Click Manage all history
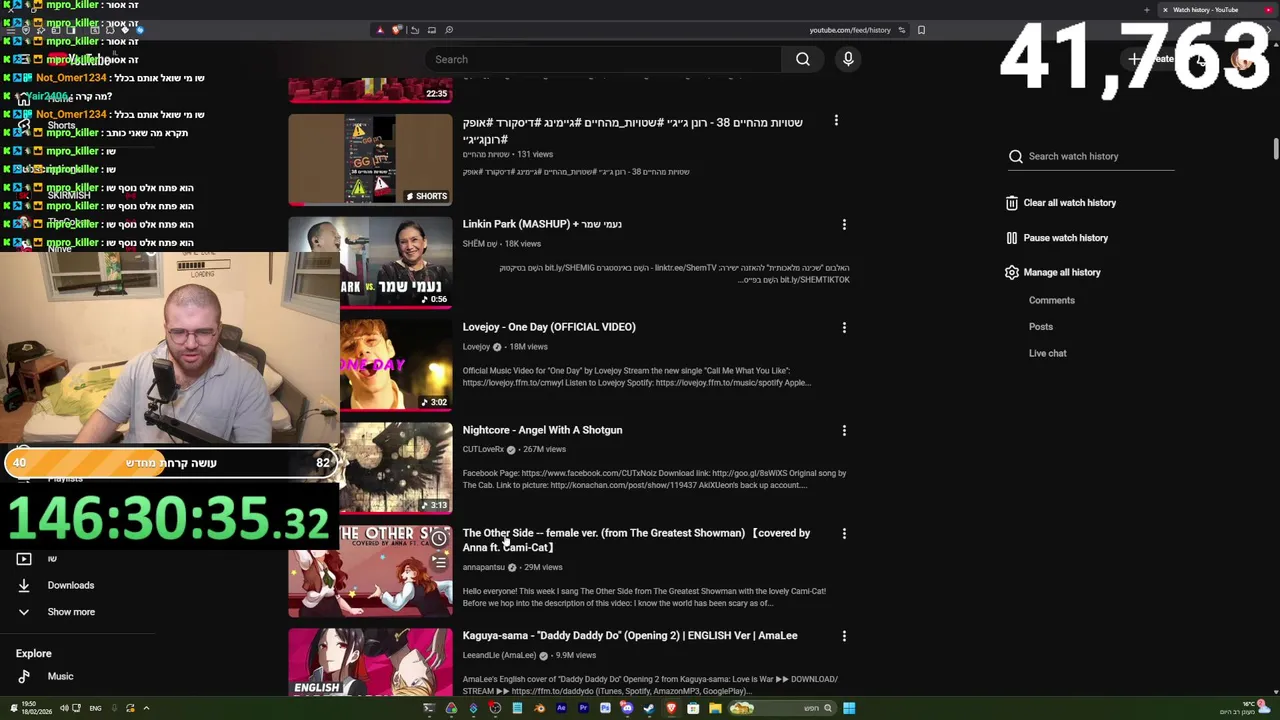The image size is (1280, 720). [1061, 272]
